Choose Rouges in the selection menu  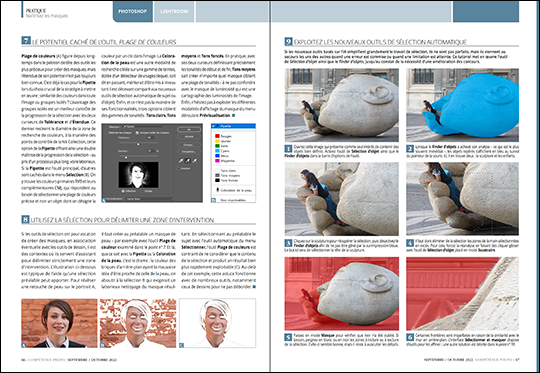pyautogui.click(x=226, y=136)
